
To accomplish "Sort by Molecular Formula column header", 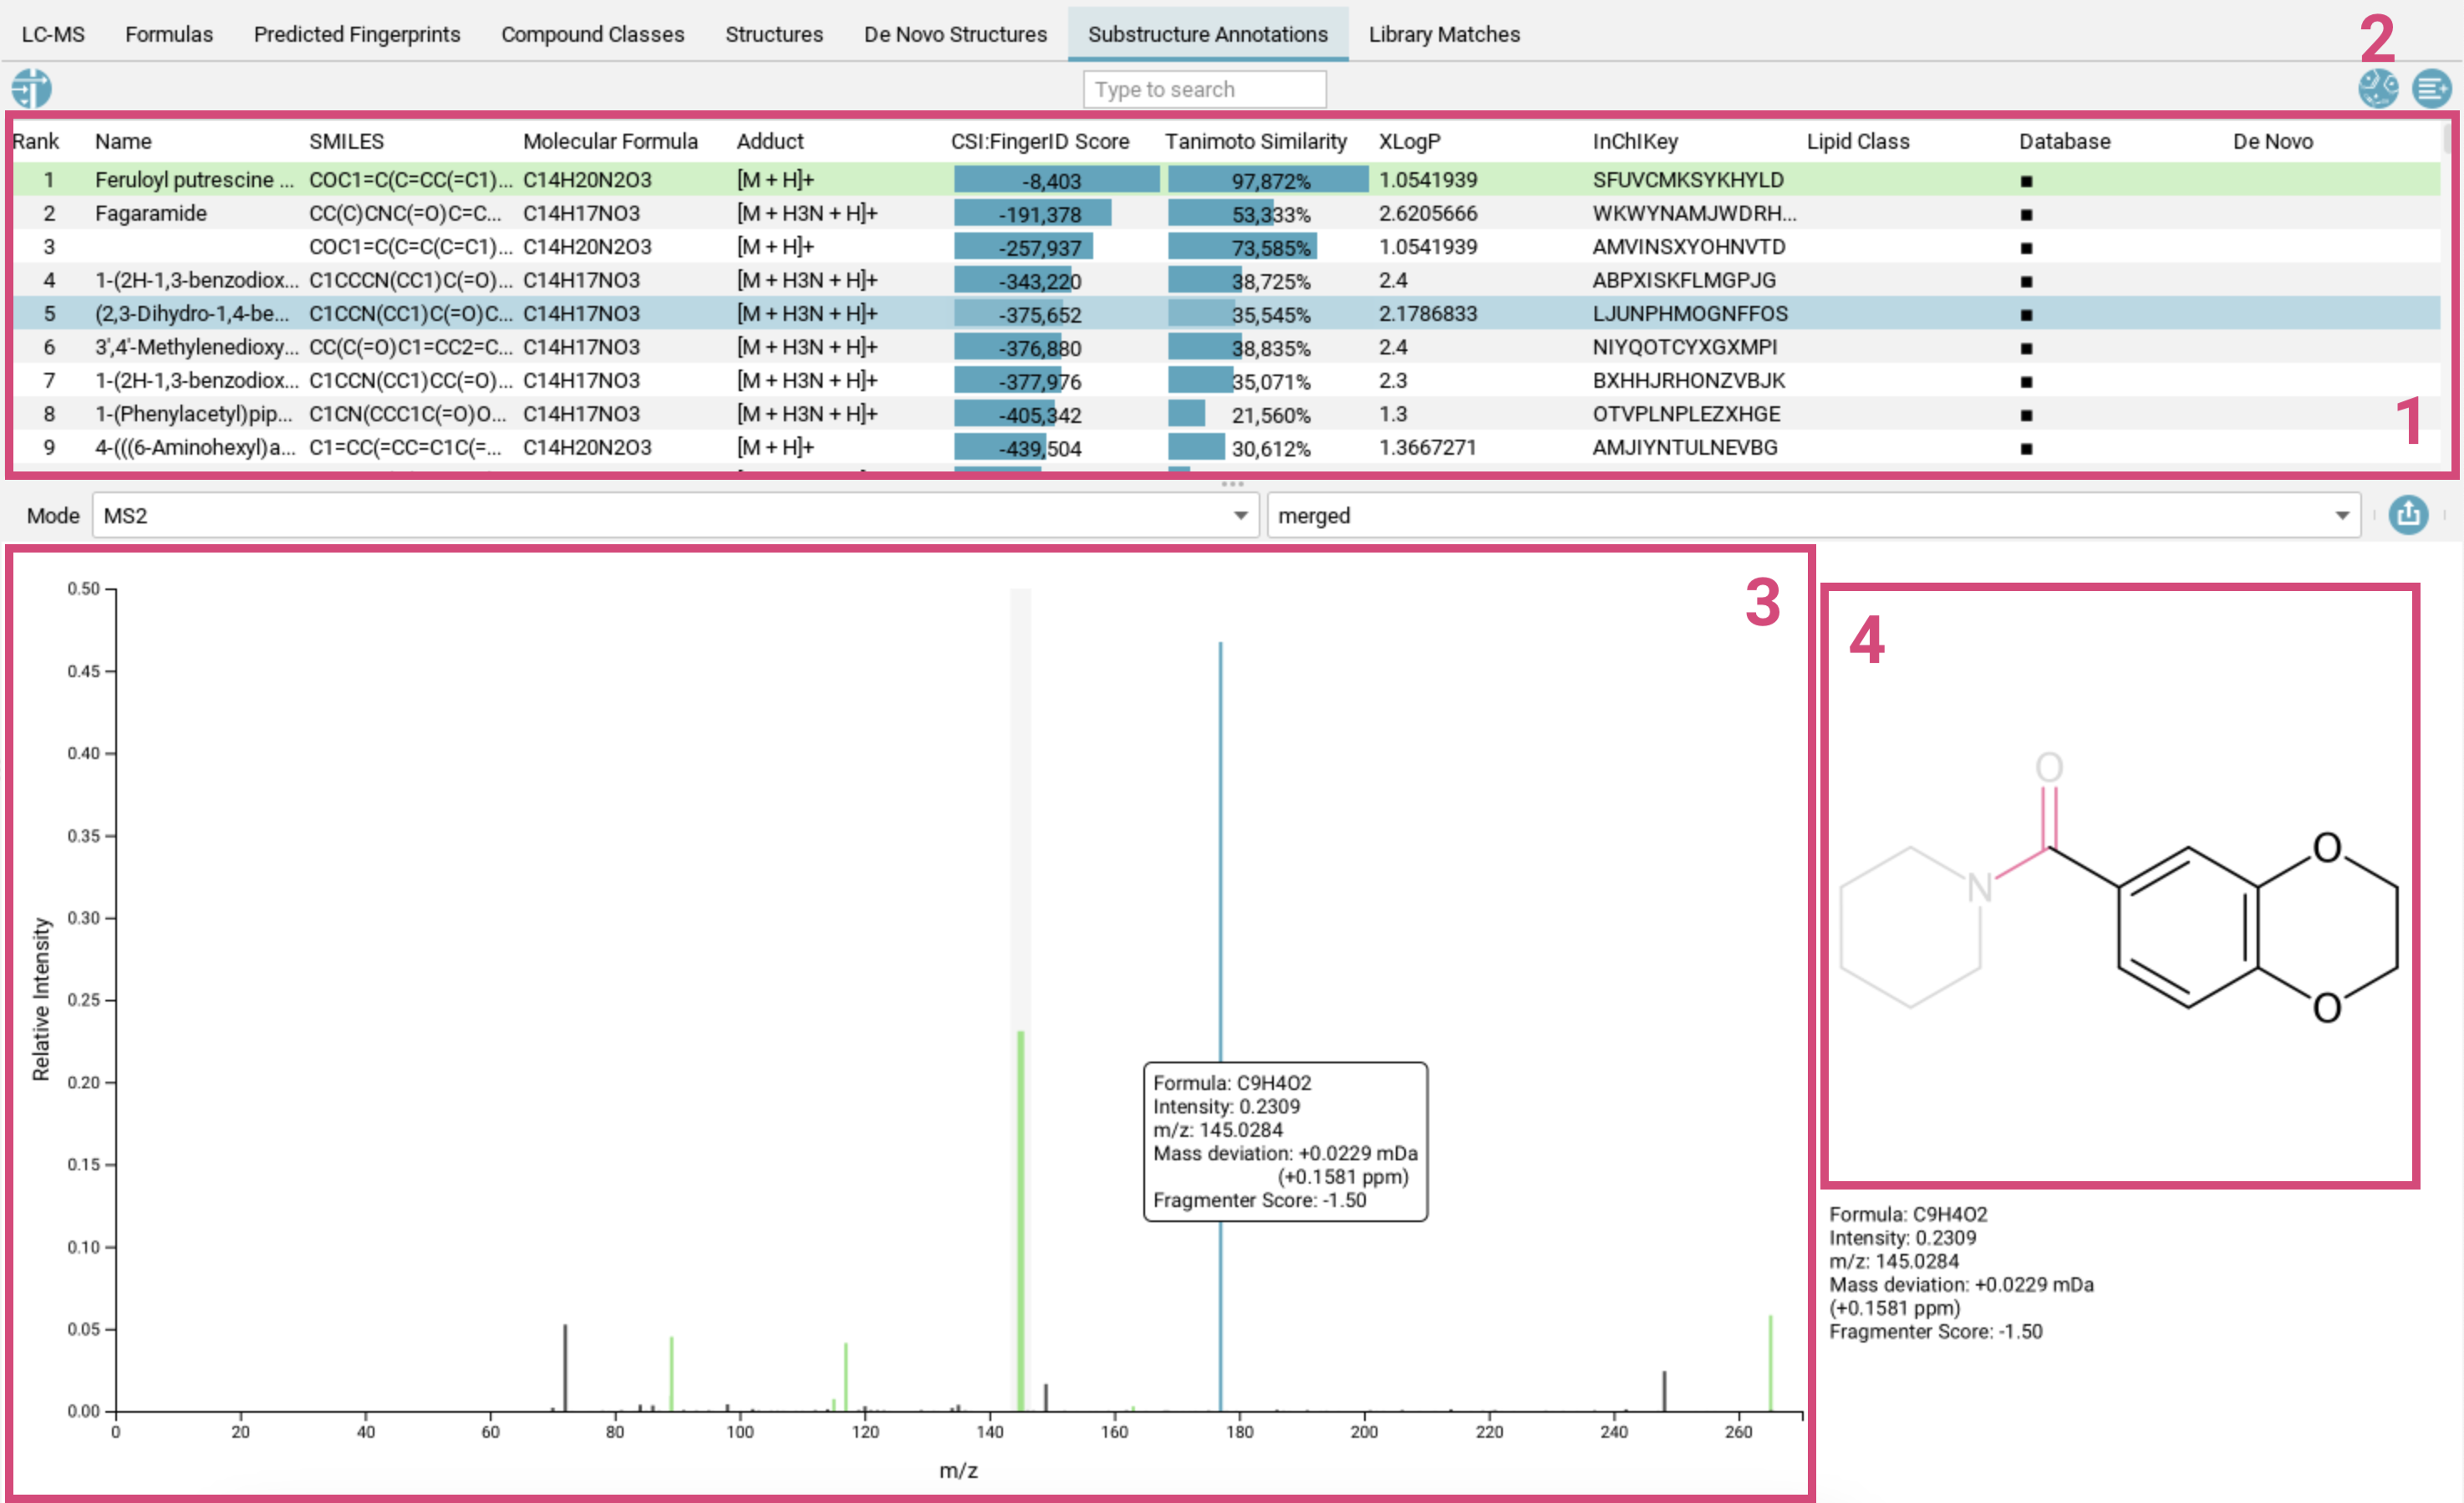I will [610, 141].
